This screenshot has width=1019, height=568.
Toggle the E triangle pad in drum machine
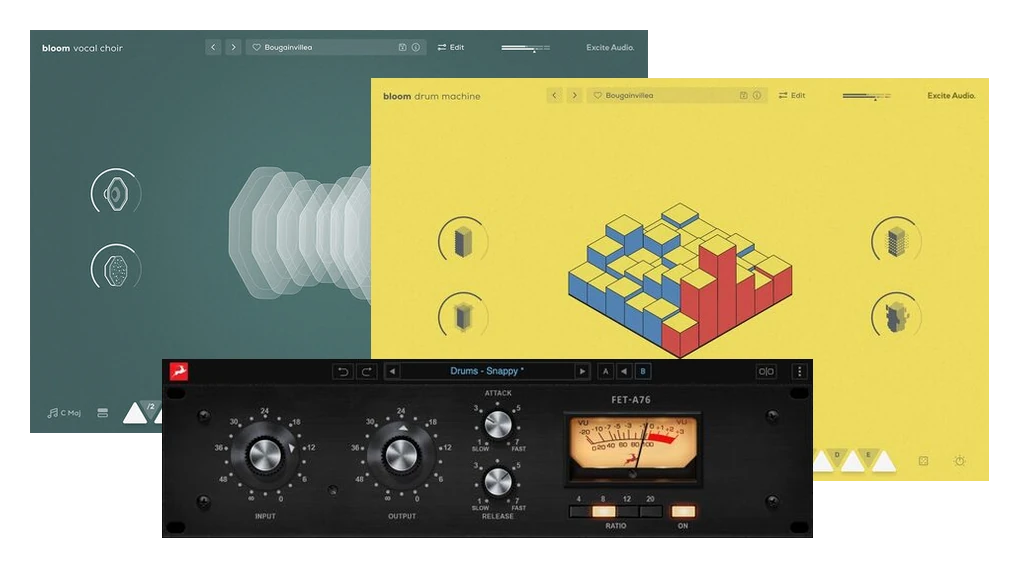point(868,456)
